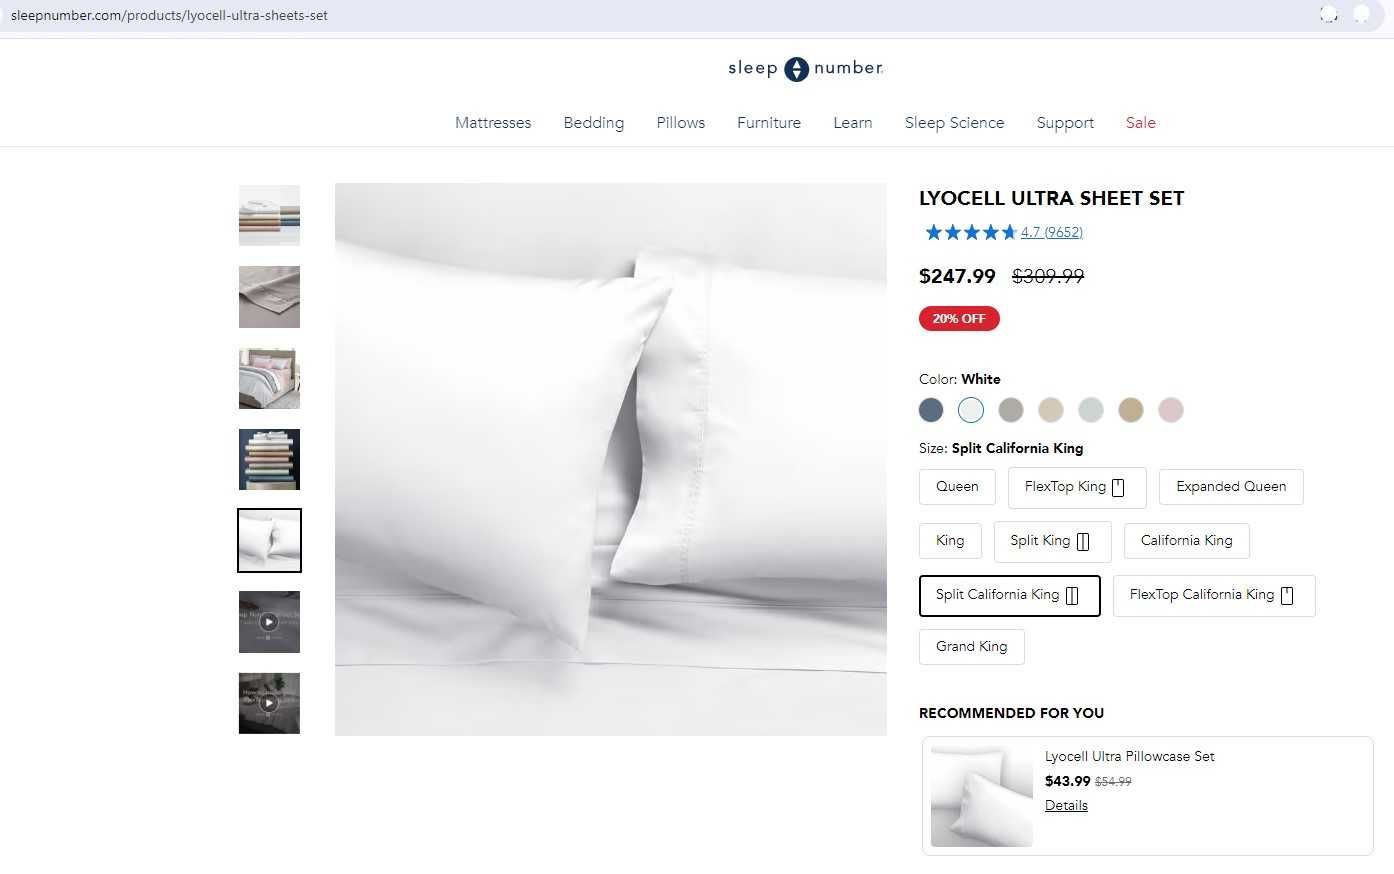Go to the Support section
The image size is (1394, 874).
[1065, 123]
